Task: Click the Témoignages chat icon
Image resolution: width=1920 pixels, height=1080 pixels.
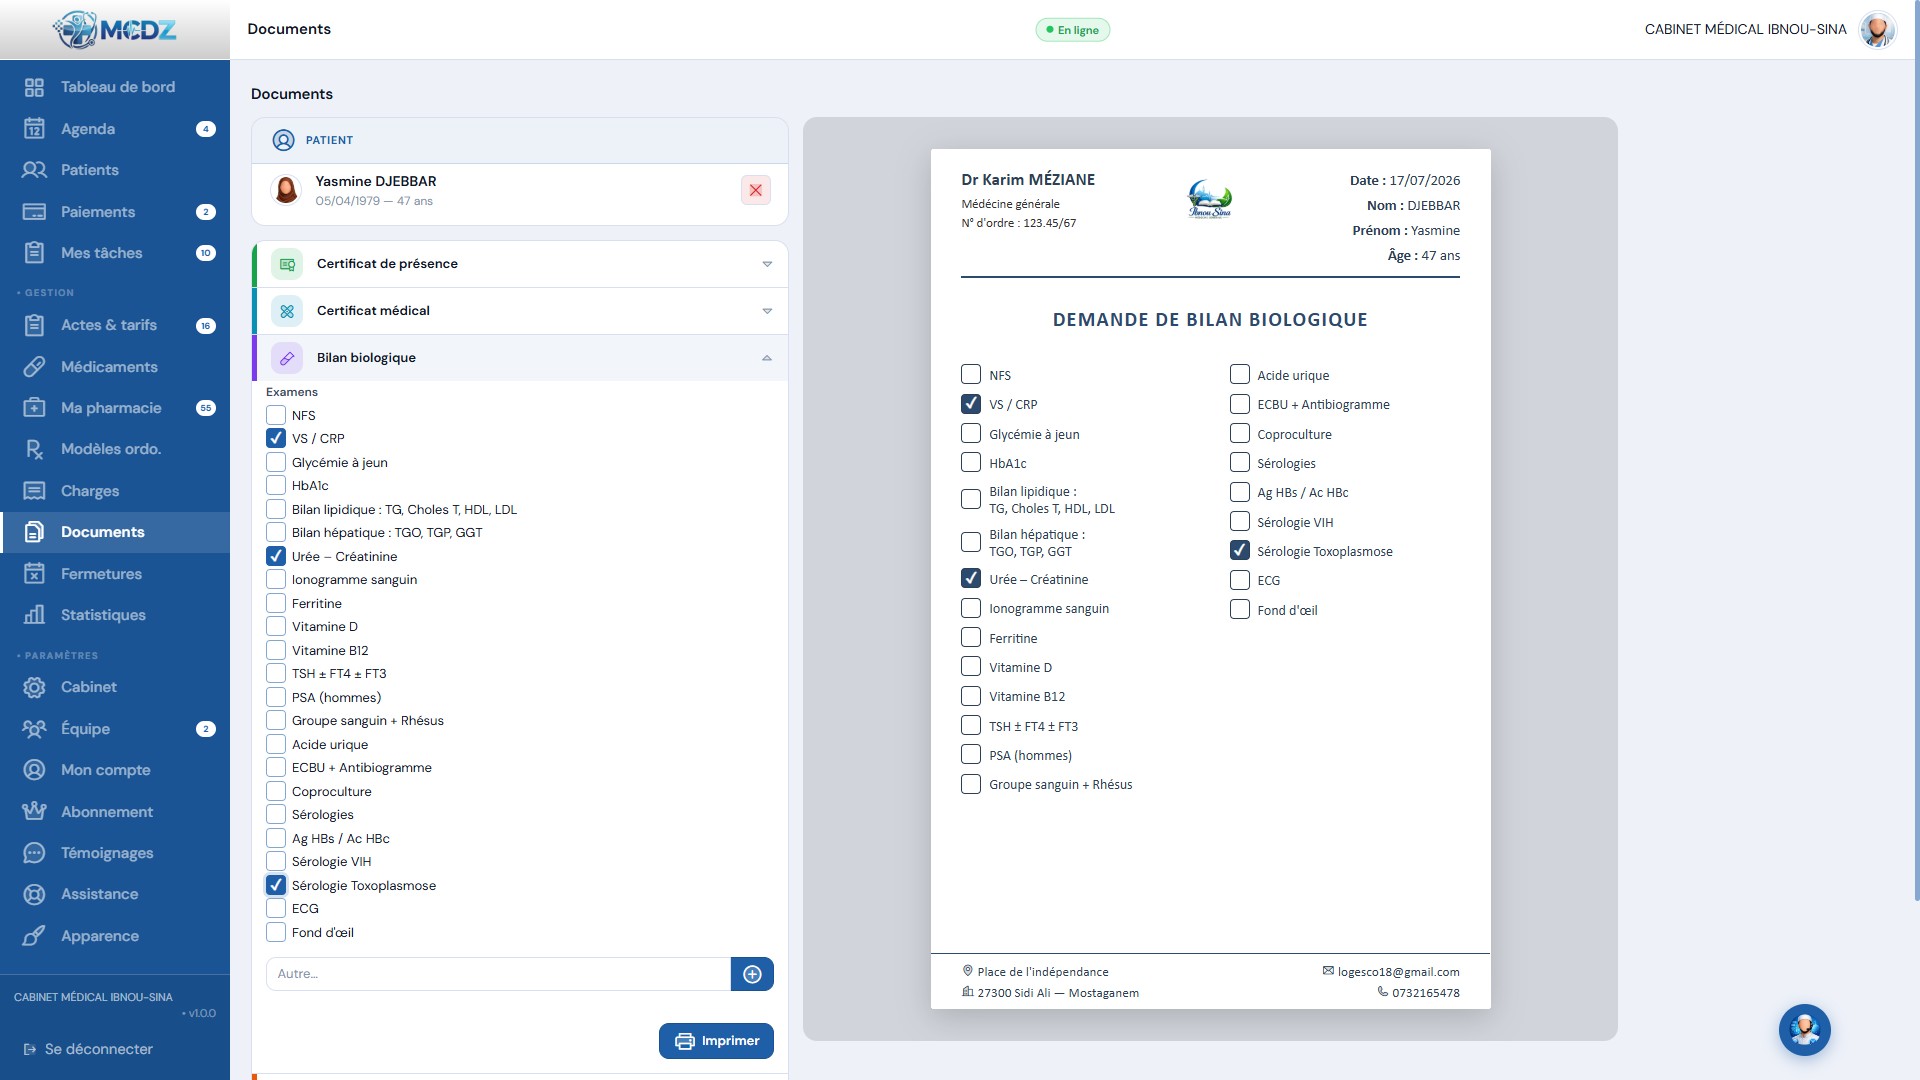Action: click(34, 853)
